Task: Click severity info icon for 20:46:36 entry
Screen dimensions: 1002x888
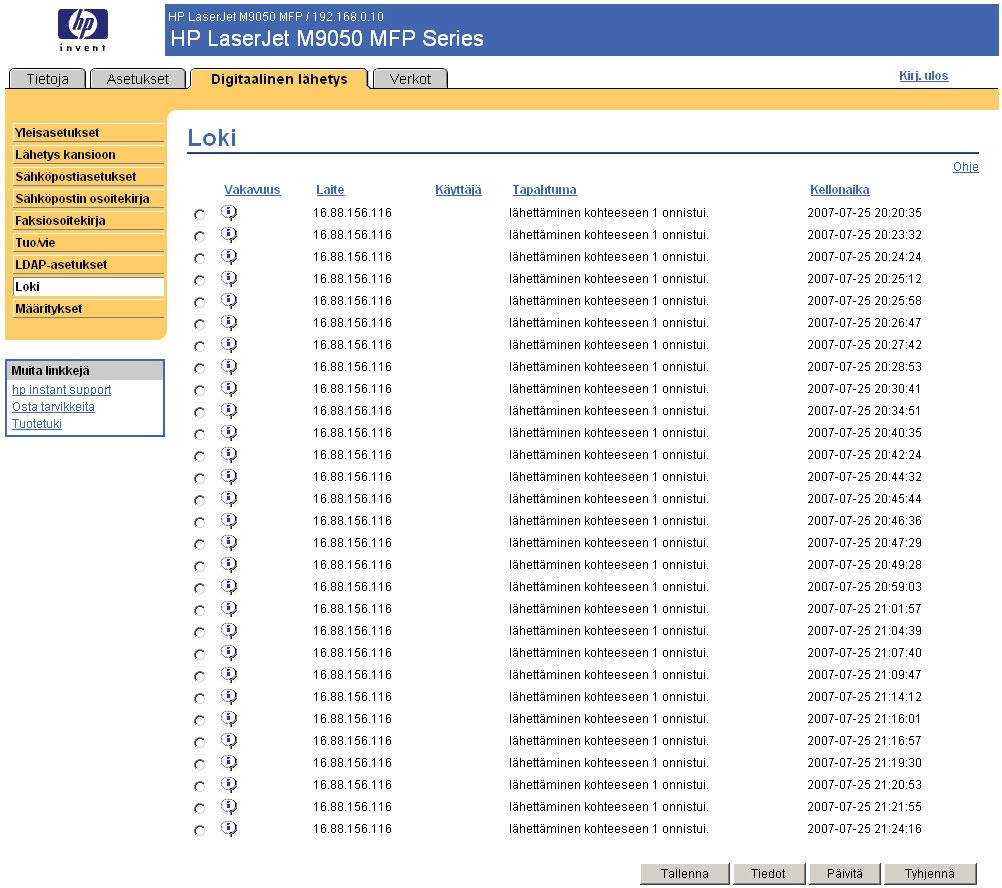Action: point(229,521)
